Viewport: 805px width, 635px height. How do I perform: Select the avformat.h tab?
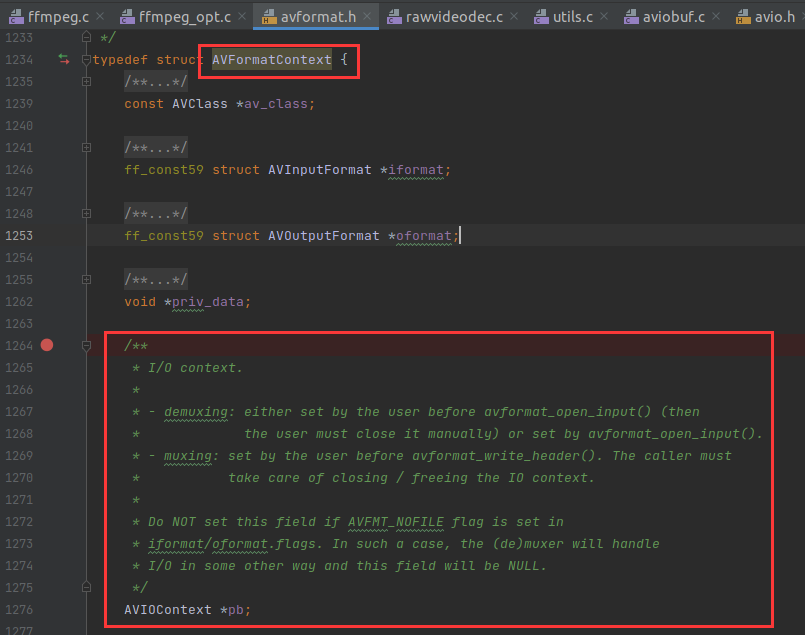pyautogui.click(x=318, y=17)
